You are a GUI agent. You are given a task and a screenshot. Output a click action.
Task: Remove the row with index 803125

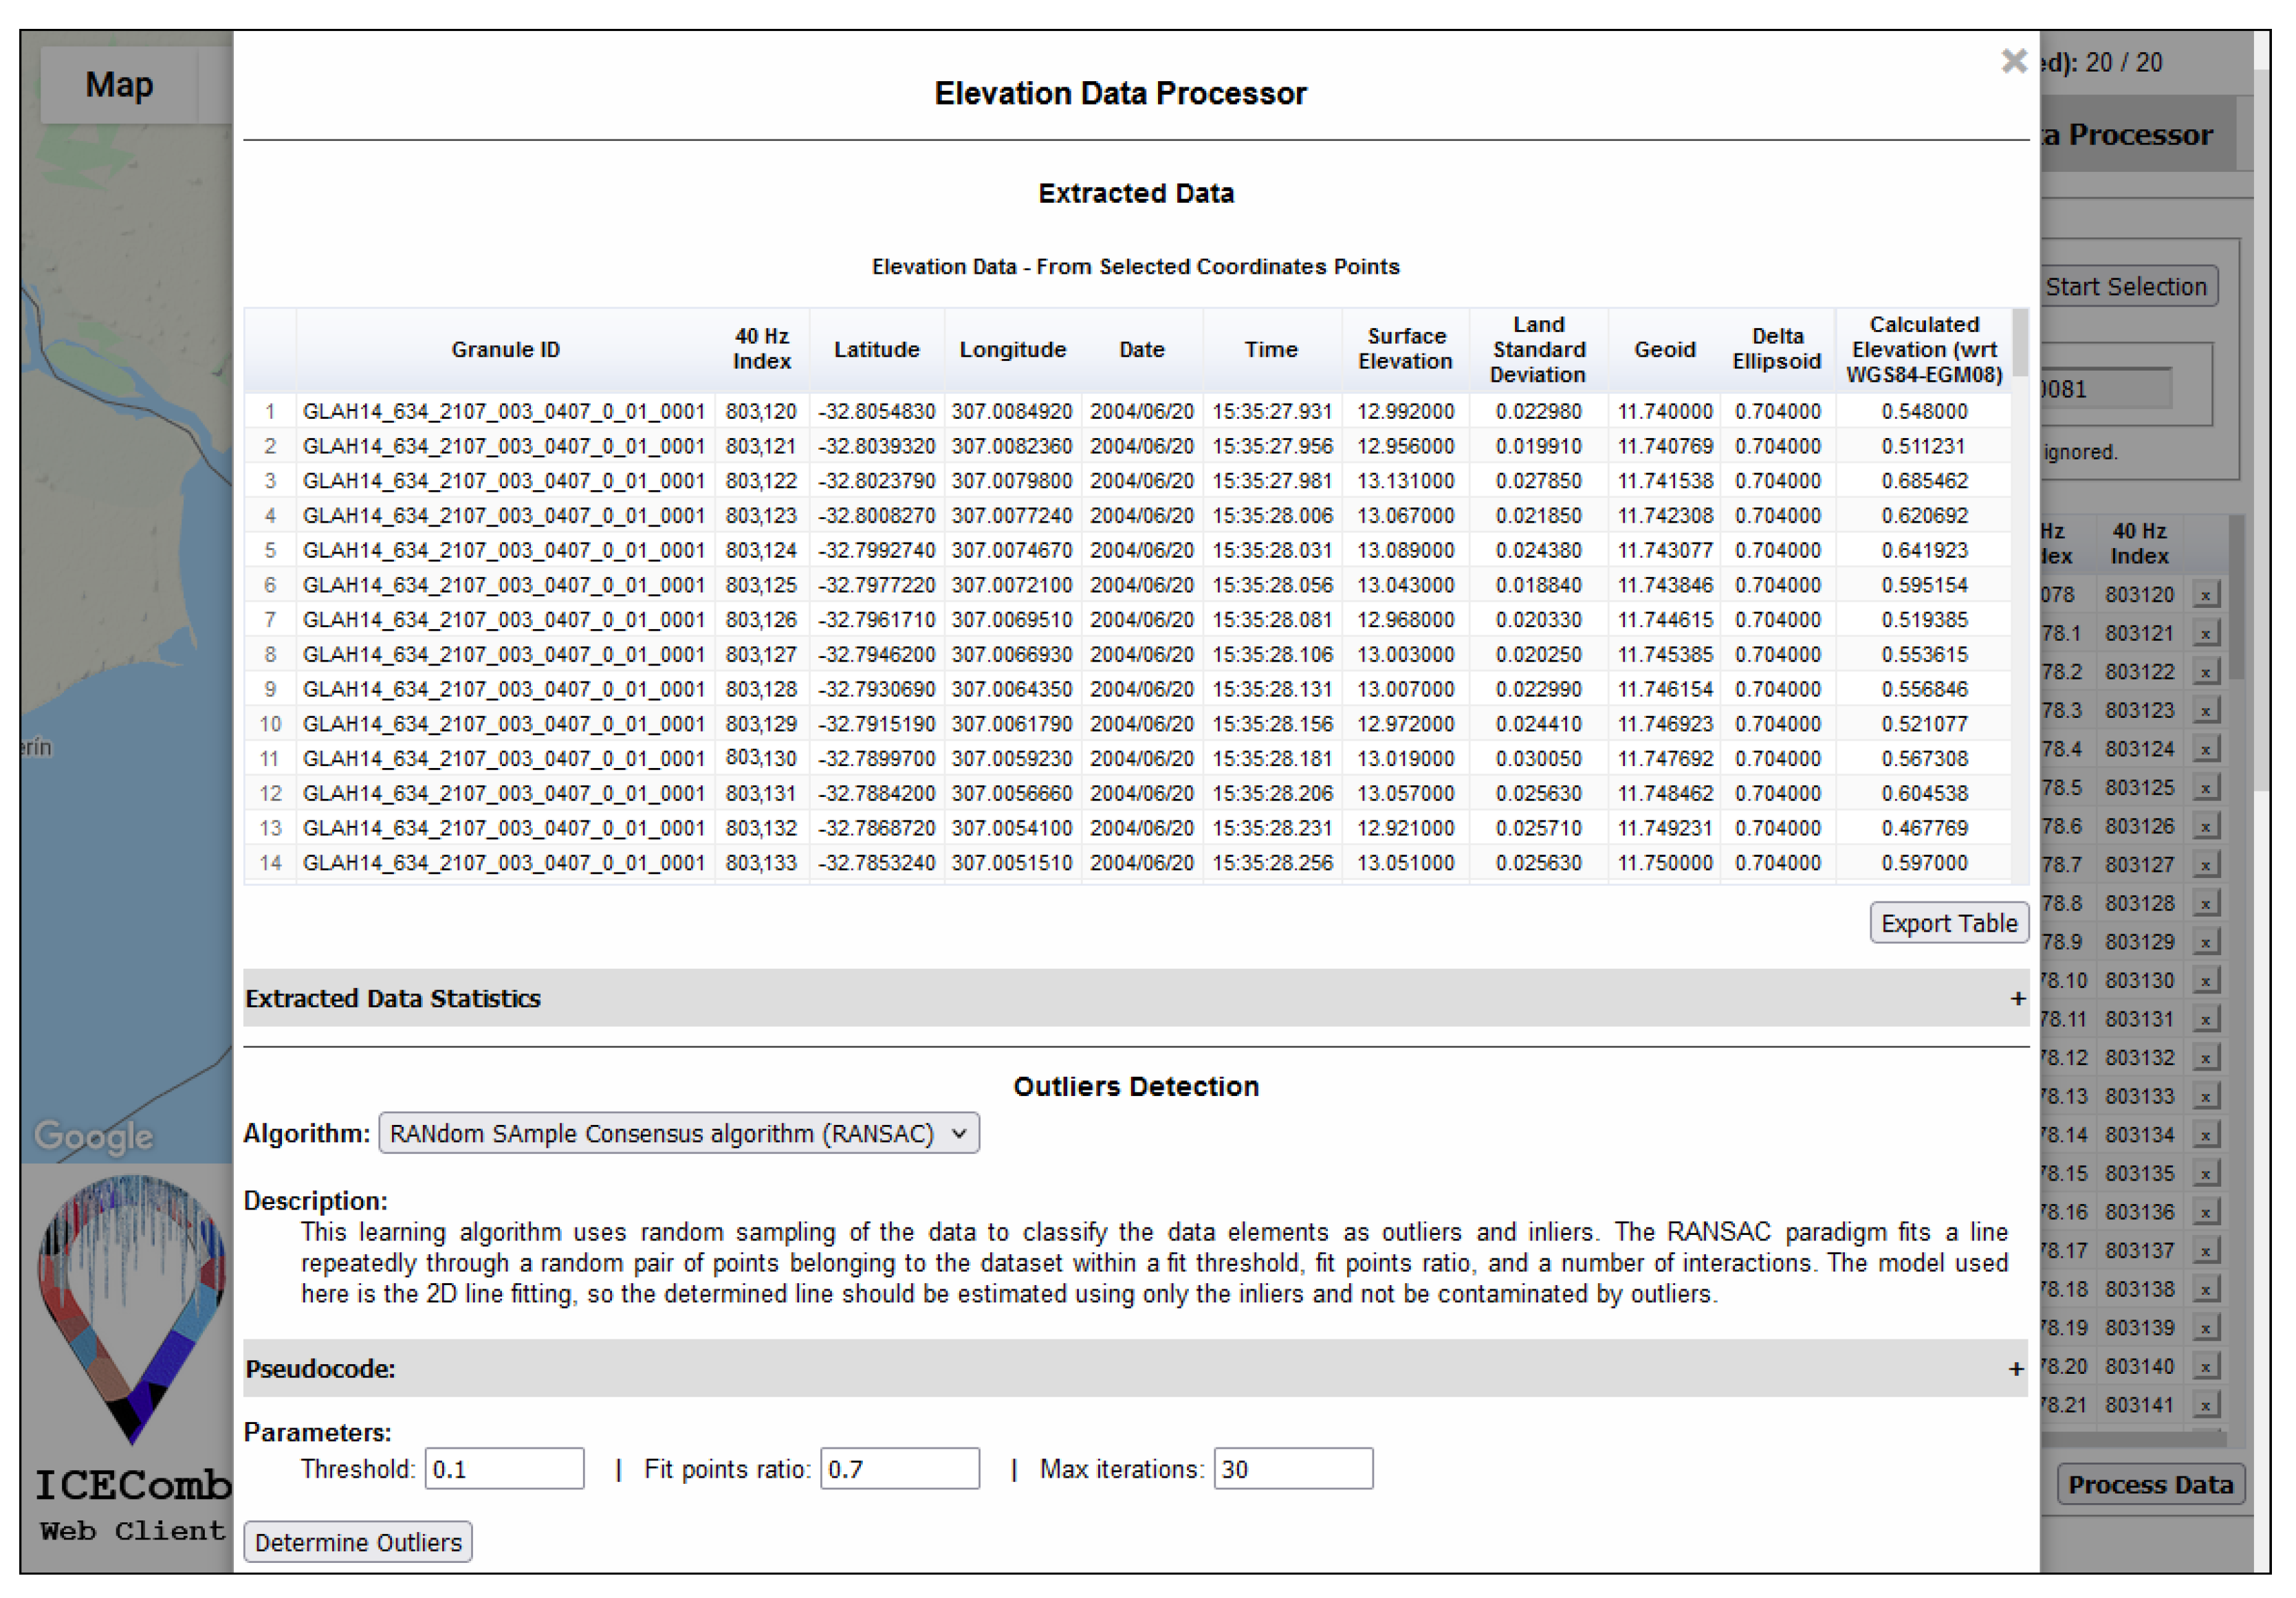(2205, 788)
